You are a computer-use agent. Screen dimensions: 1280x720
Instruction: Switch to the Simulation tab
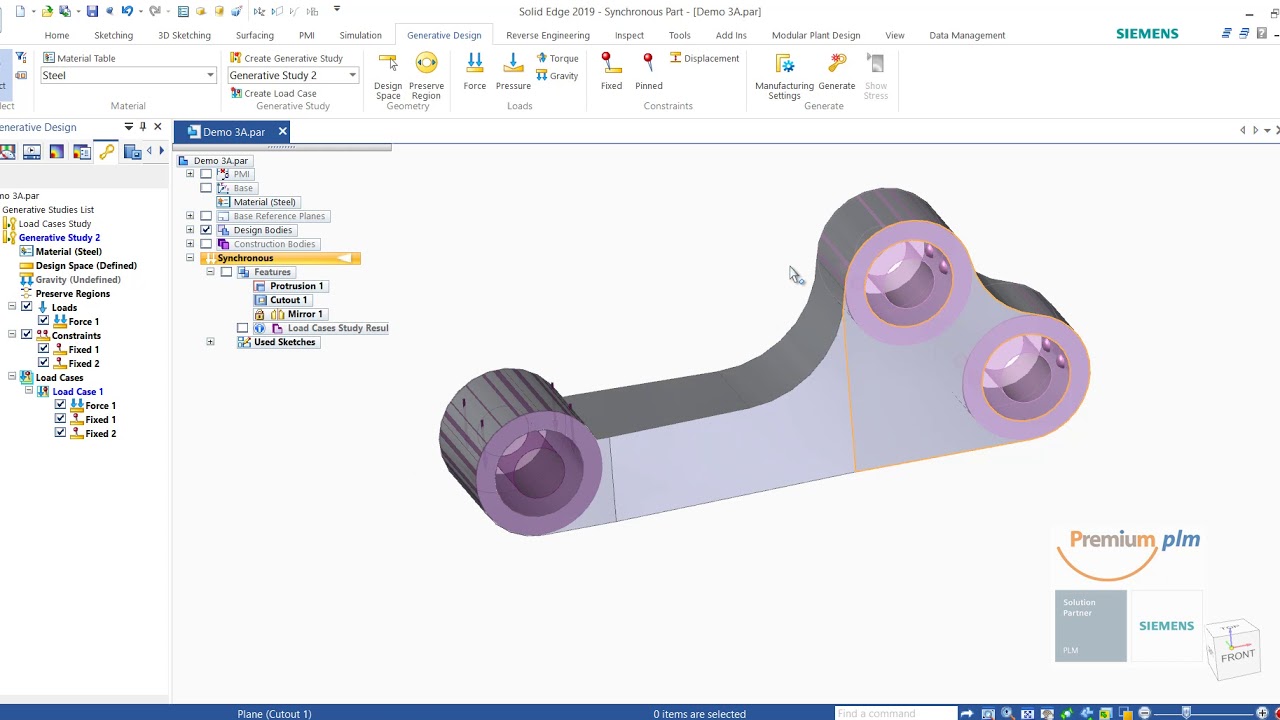click(360, 35)
